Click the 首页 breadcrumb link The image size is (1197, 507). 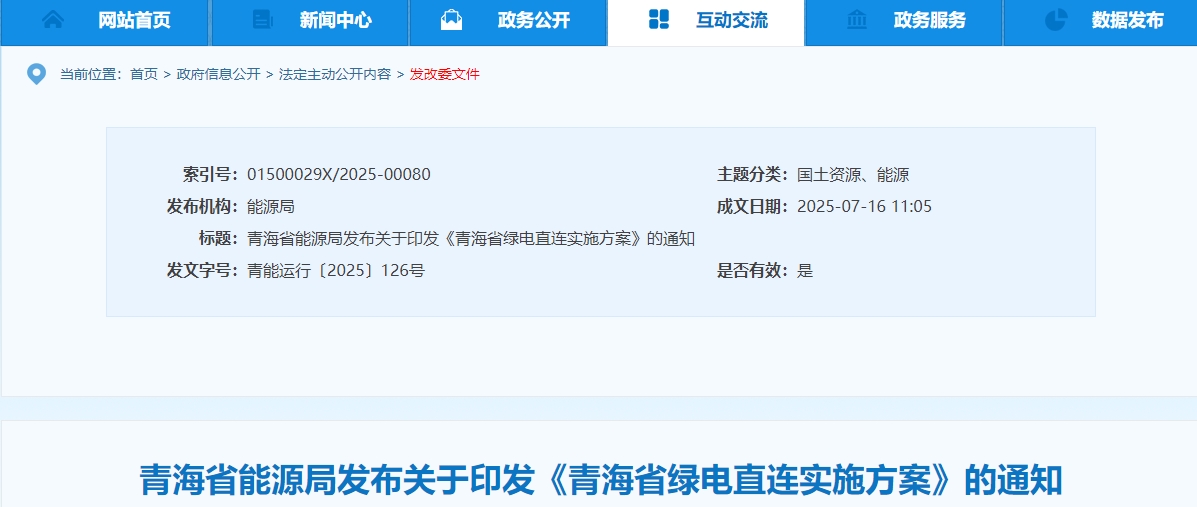144,74
